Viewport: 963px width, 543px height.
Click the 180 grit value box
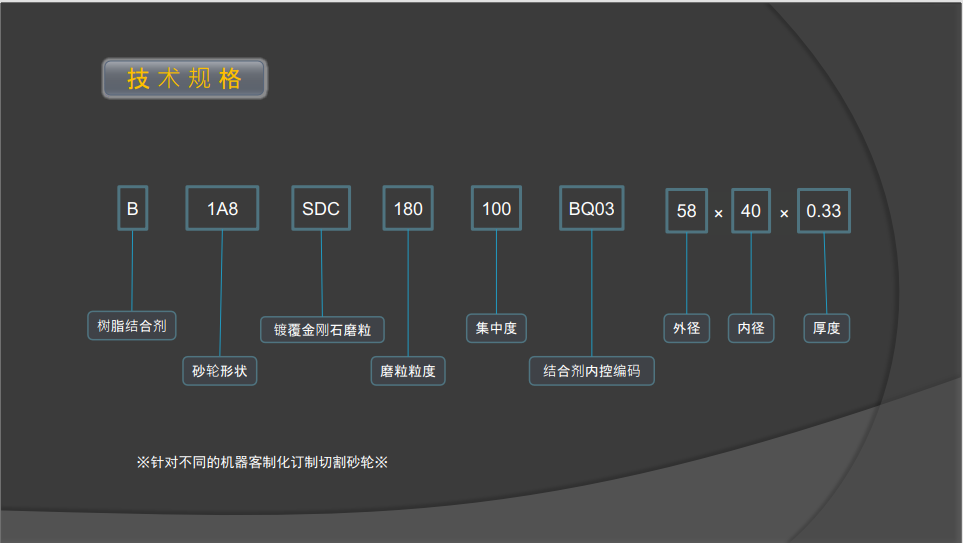click(408, 209)
